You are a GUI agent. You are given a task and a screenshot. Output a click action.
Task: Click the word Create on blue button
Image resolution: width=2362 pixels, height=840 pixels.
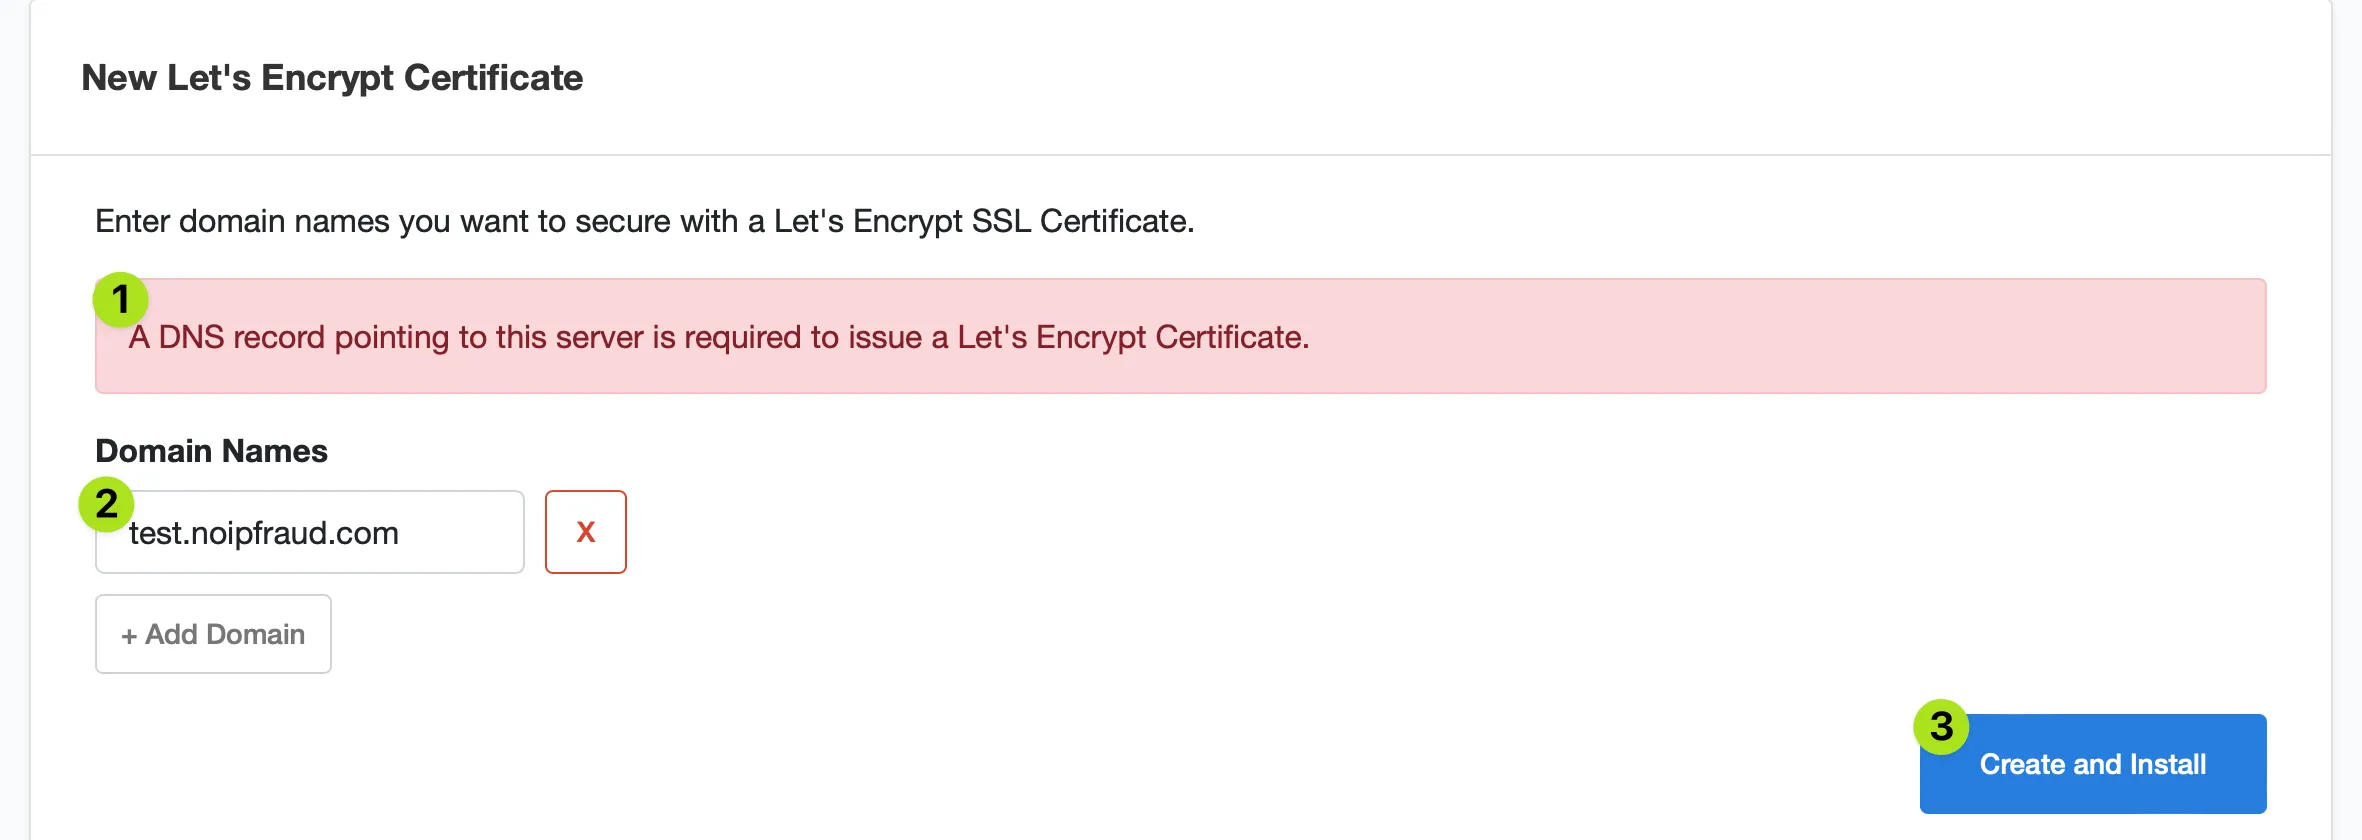(2022, 764)
